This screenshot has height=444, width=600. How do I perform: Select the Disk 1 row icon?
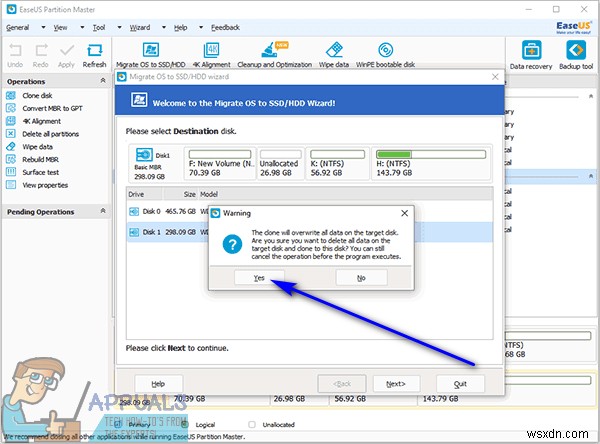134,232
